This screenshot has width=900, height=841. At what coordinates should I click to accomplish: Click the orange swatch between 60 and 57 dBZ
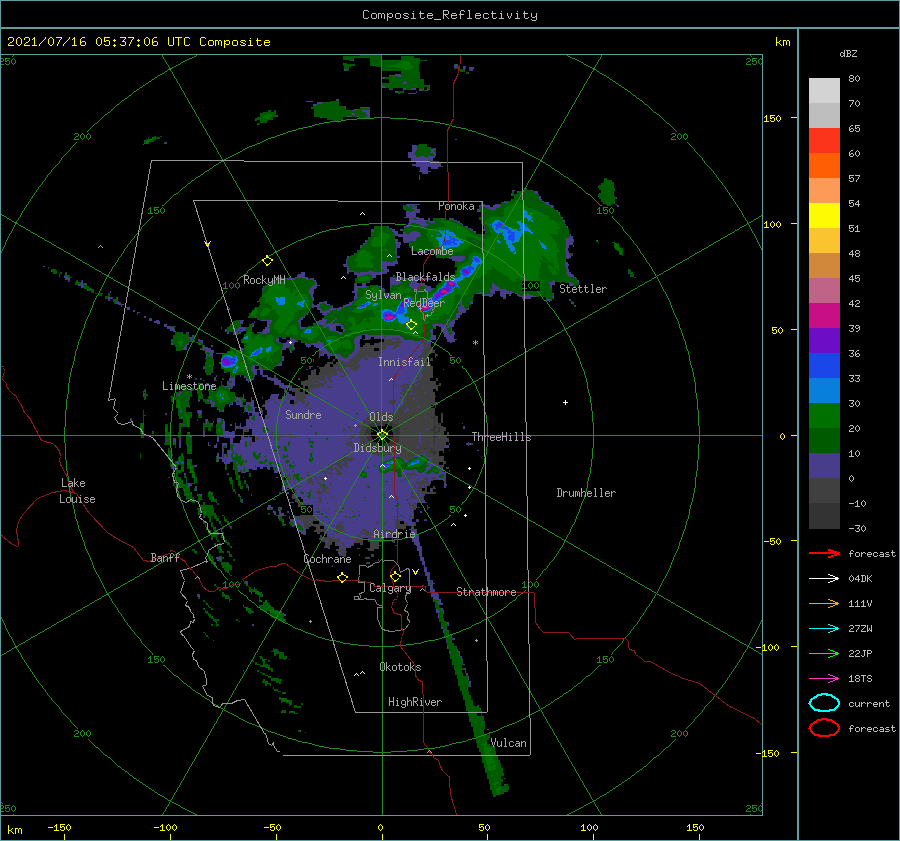coord(824,165)
